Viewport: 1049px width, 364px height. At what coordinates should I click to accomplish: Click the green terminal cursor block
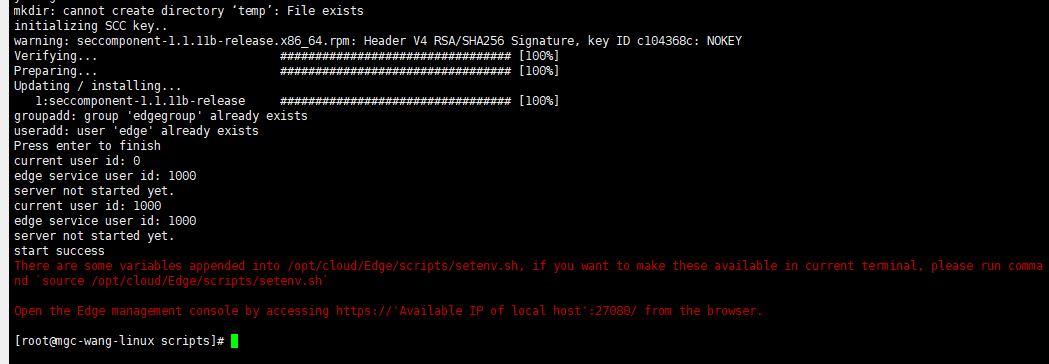coord(234,341)
